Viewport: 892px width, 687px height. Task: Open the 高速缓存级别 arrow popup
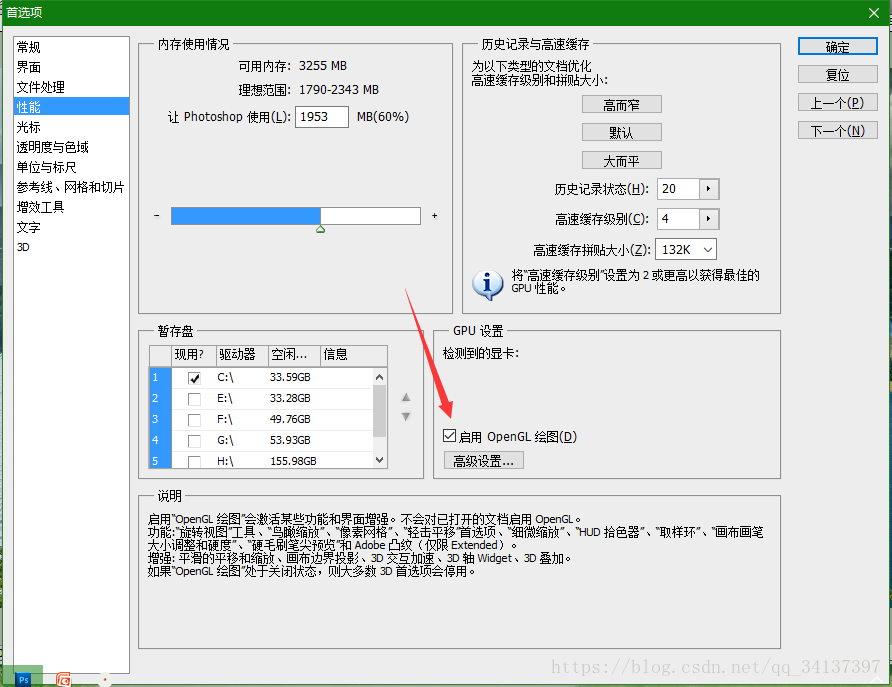pos(709,219)
